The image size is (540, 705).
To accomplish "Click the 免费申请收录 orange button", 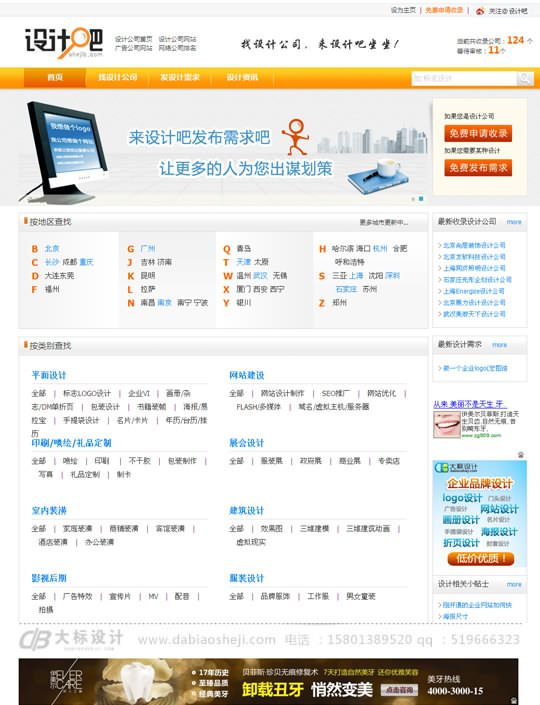I will coord(478,134).
